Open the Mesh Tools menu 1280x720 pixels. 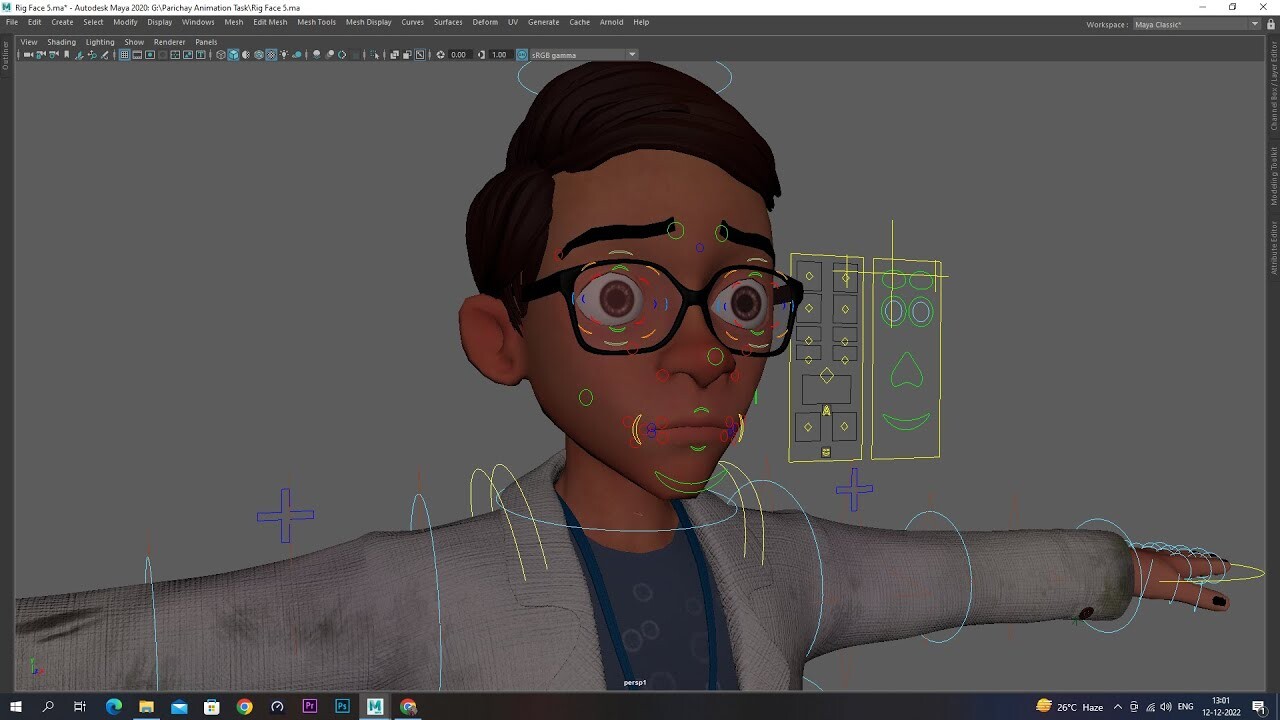316,22
